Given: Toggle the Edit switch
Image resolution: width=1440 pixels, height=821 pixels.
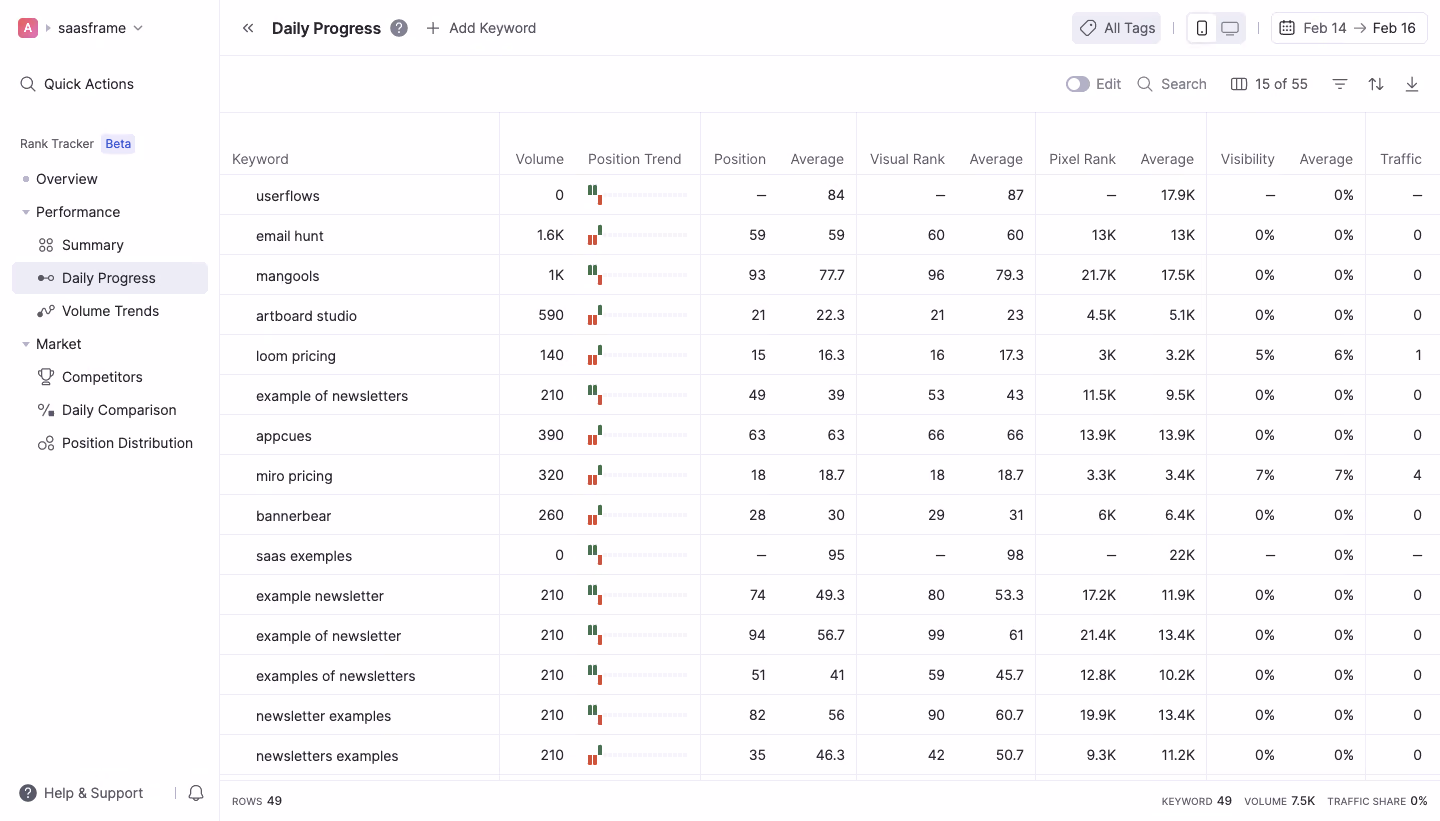Looking at the screenshot, I should pos(1077,84).
